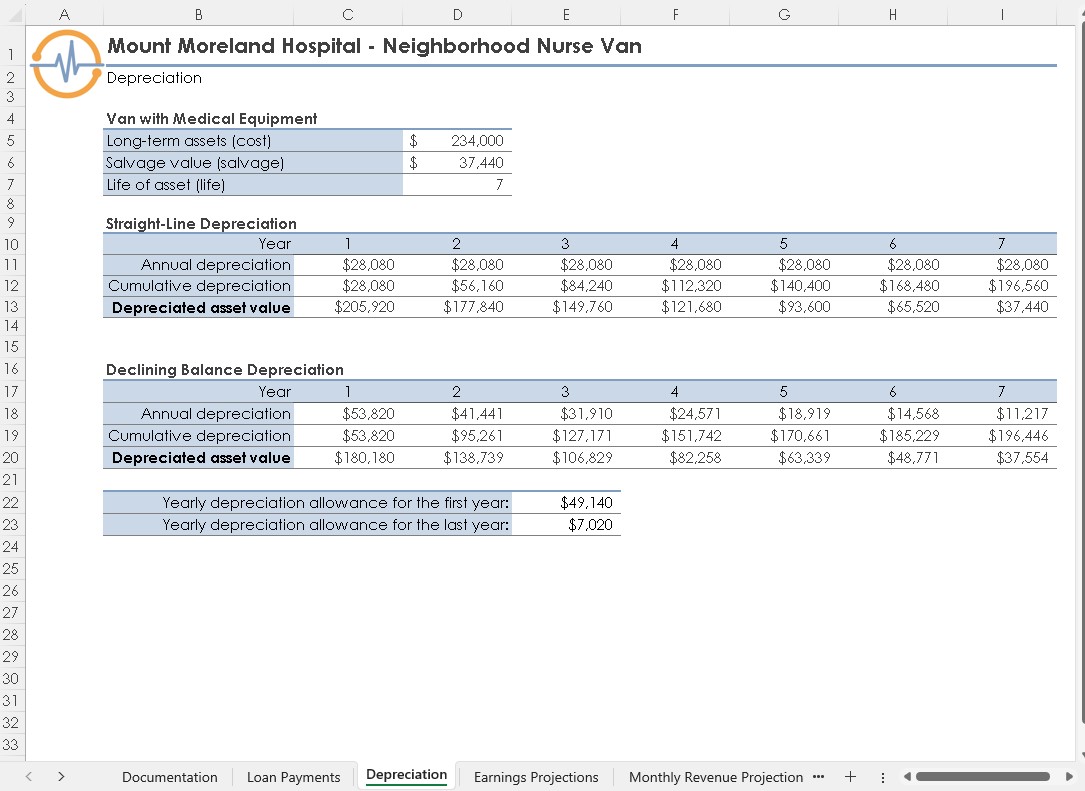Select column D header
1085x791 pixels.
[457, 15]
